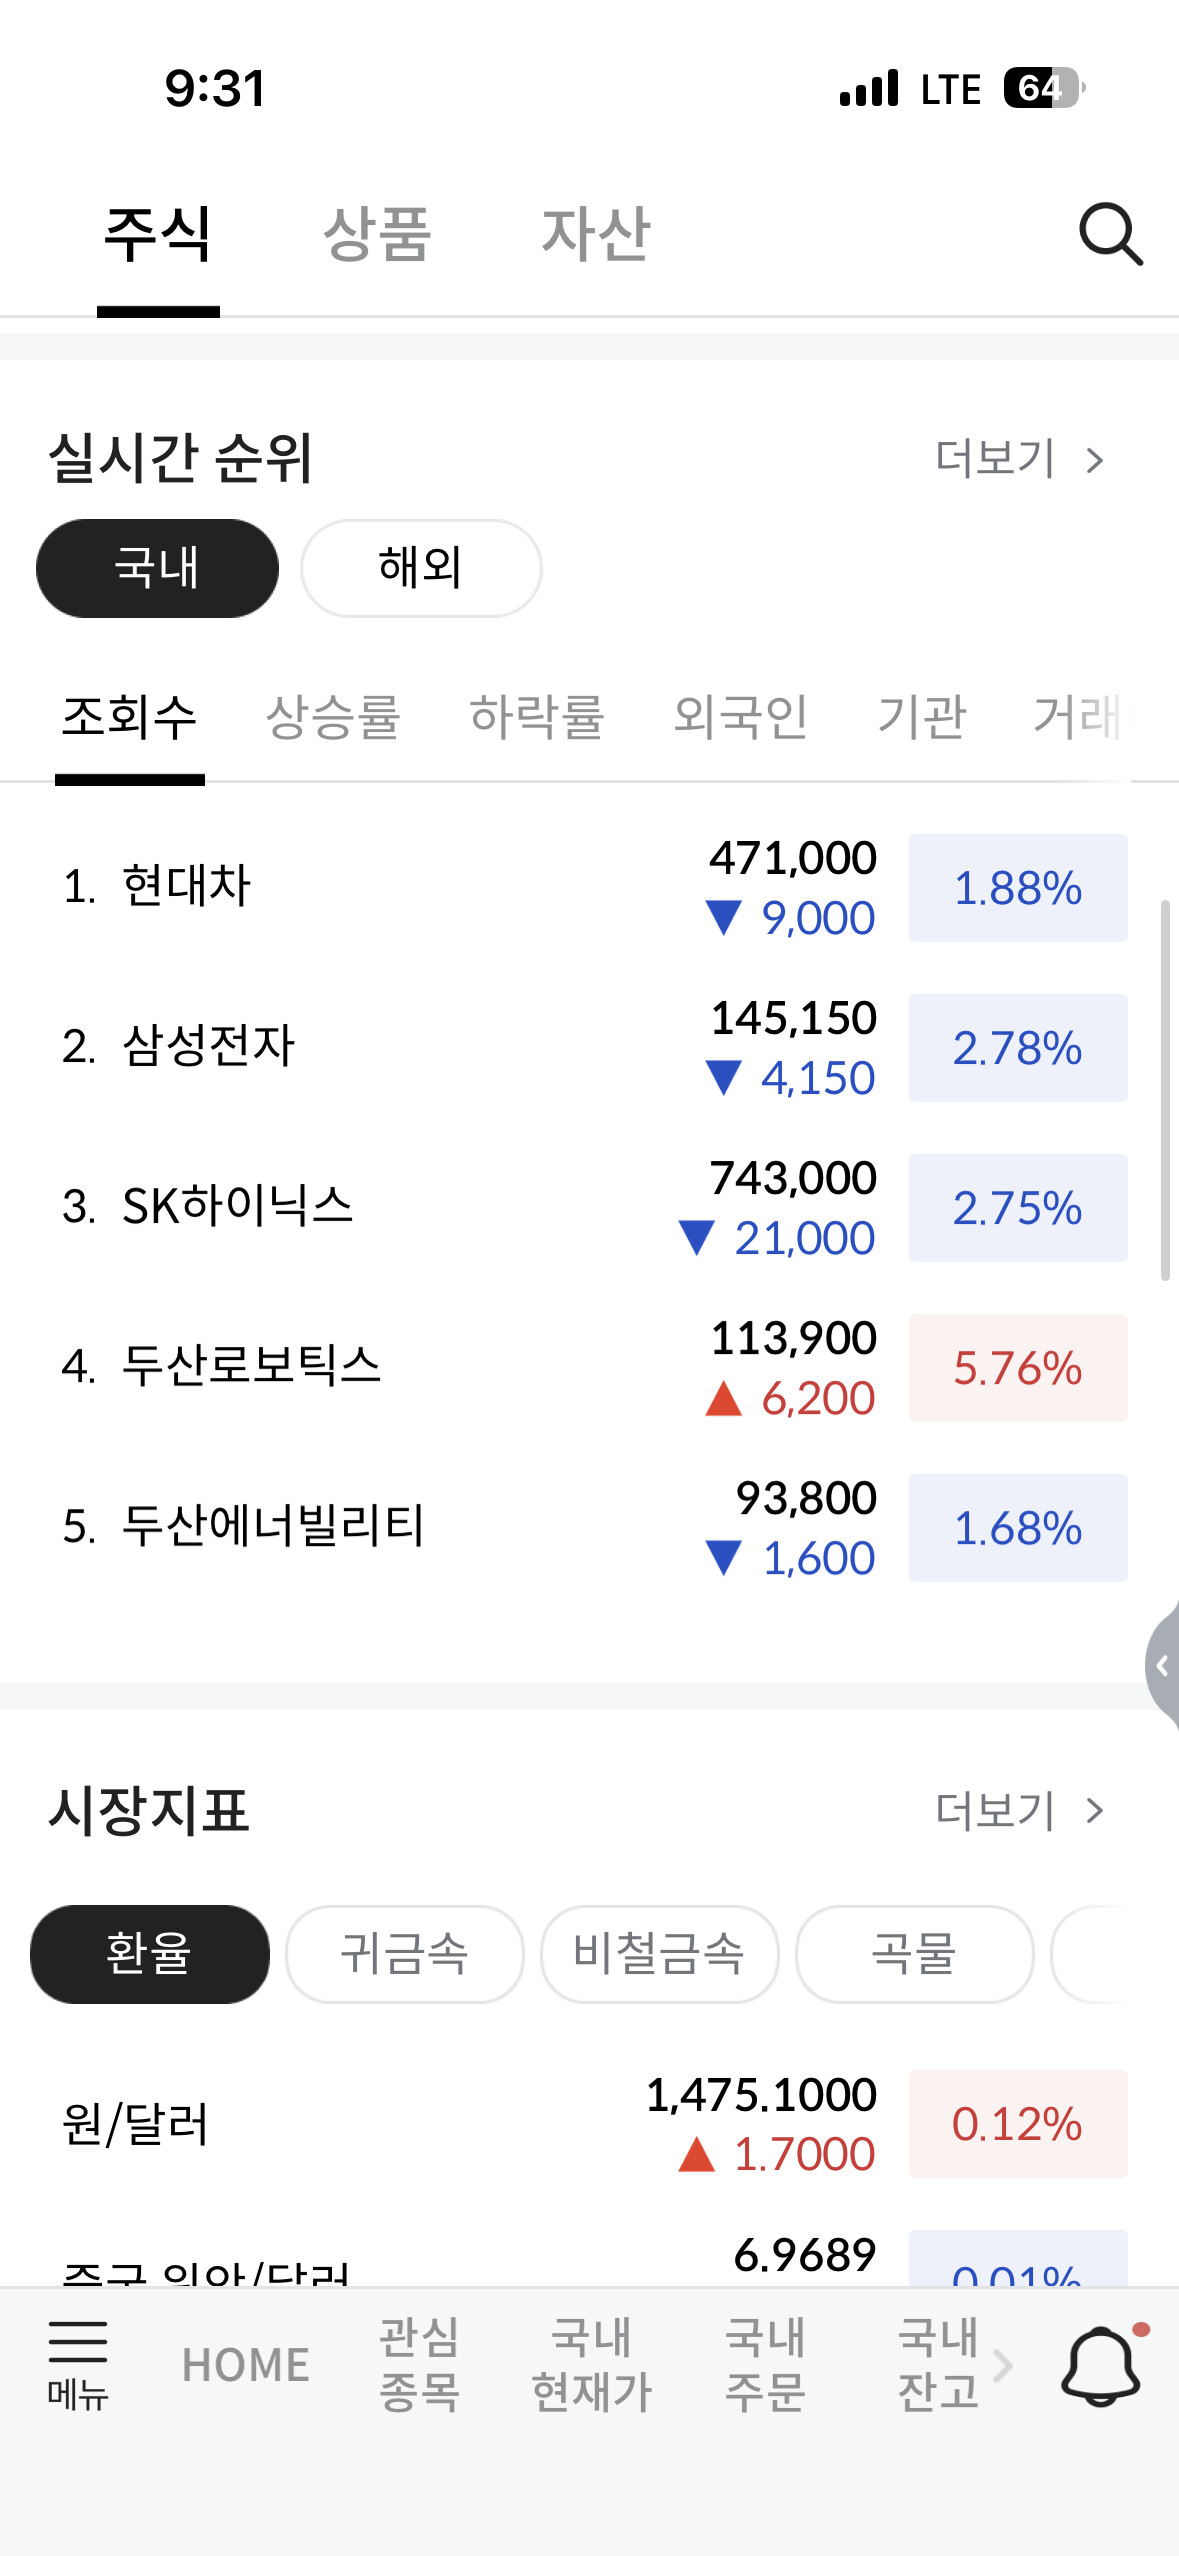Tap the search magnifier icon
The image size is (1179, 2556).
click(1110, 234)
